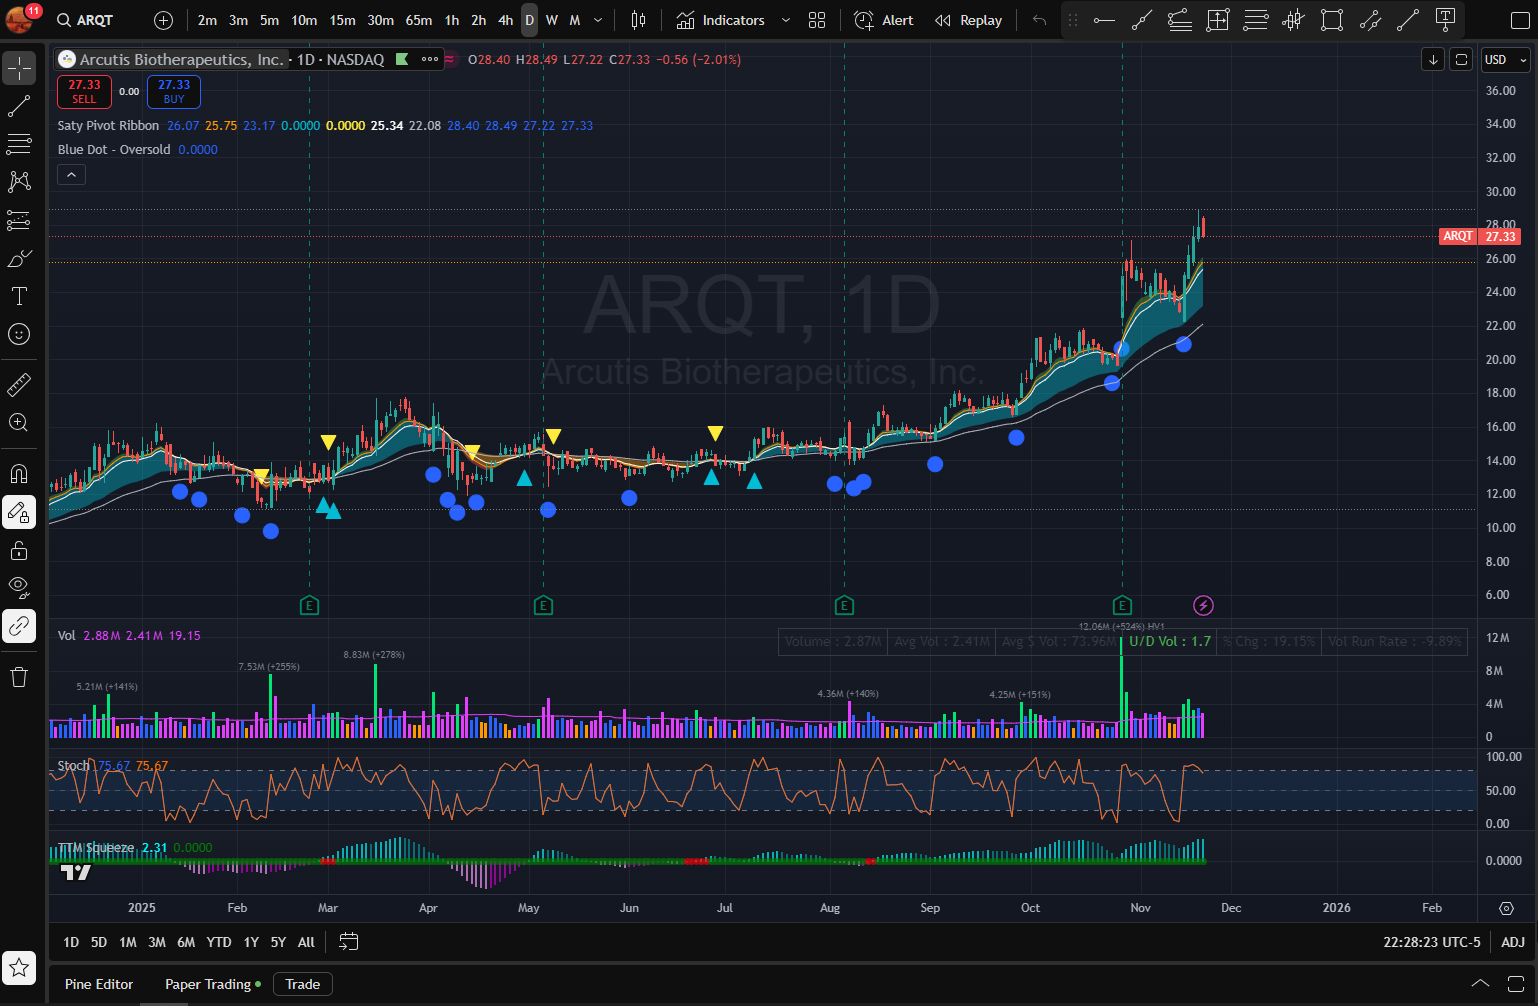
Task: Switch to the 4h timeframe
Action: click(x=506, y=20)
